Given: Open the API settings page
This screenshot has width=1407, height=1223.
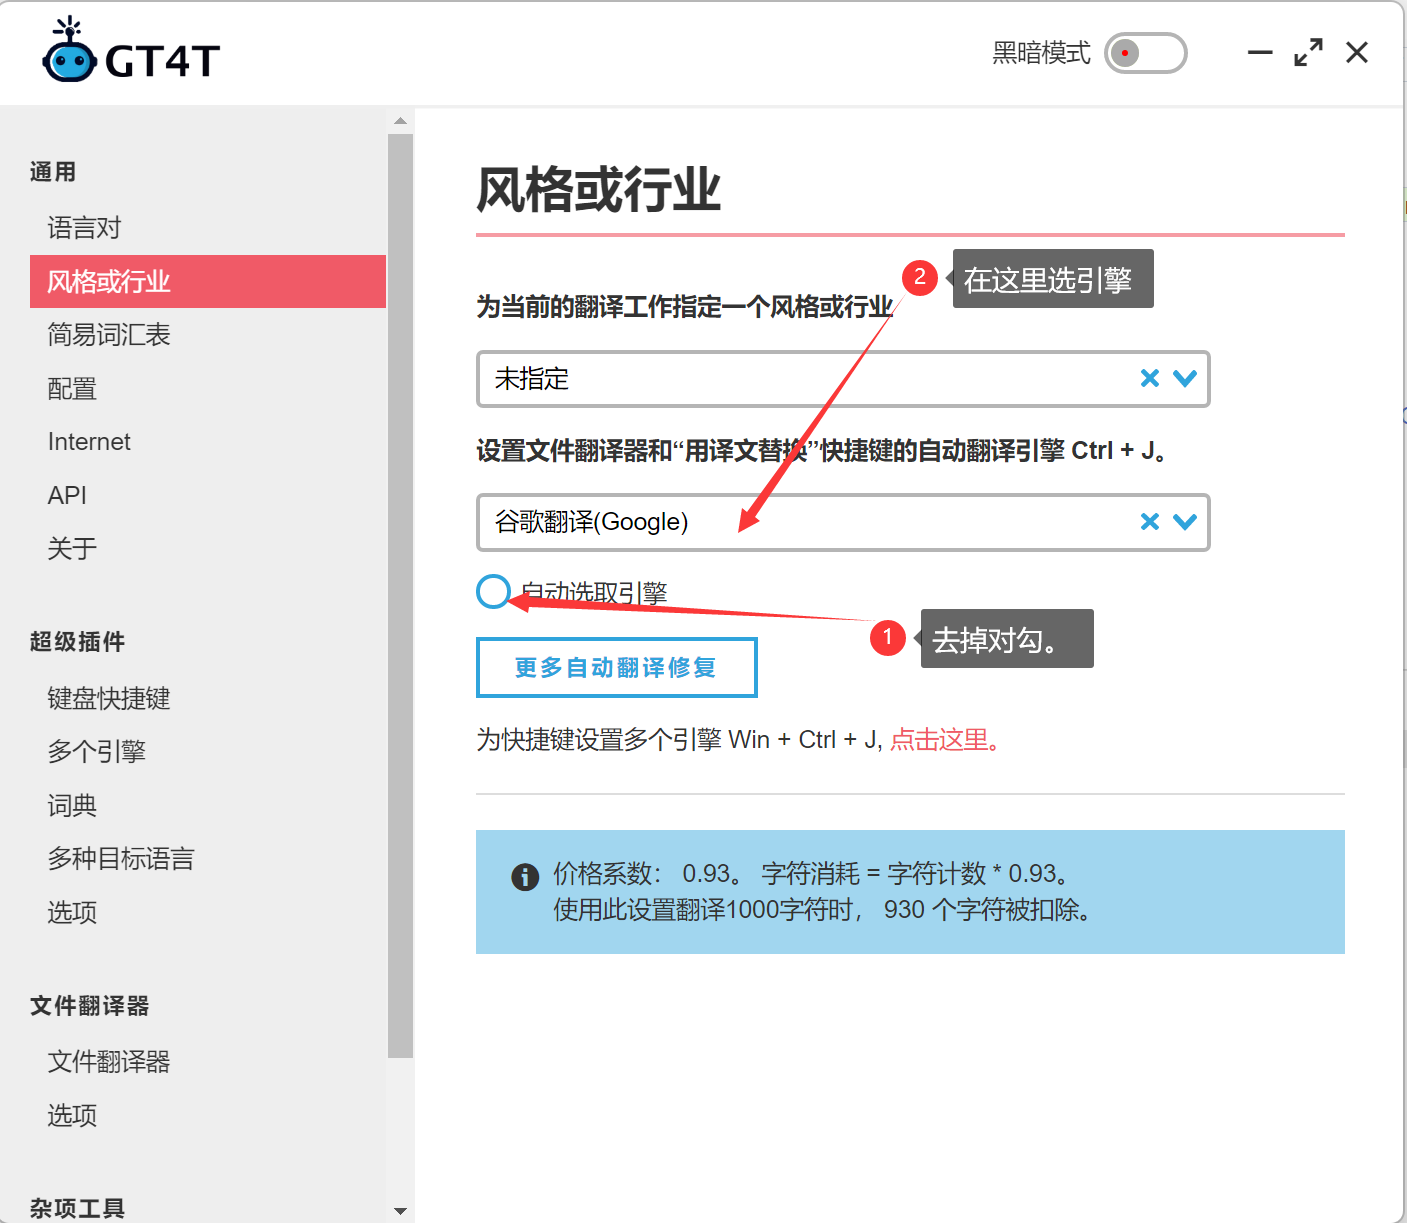Looking at the screenshot, I should coord(66,494).
